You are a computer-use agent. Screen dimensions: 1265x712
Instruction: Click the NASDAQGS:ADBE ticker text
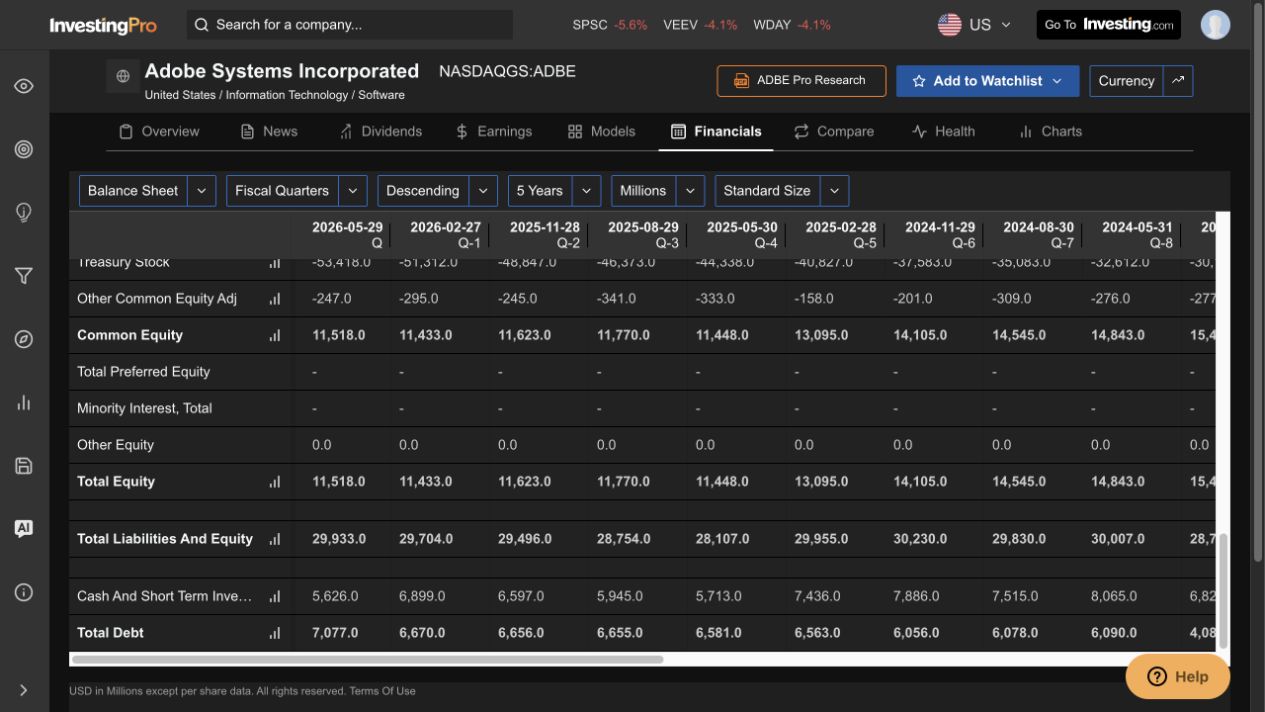coord(507,71)
